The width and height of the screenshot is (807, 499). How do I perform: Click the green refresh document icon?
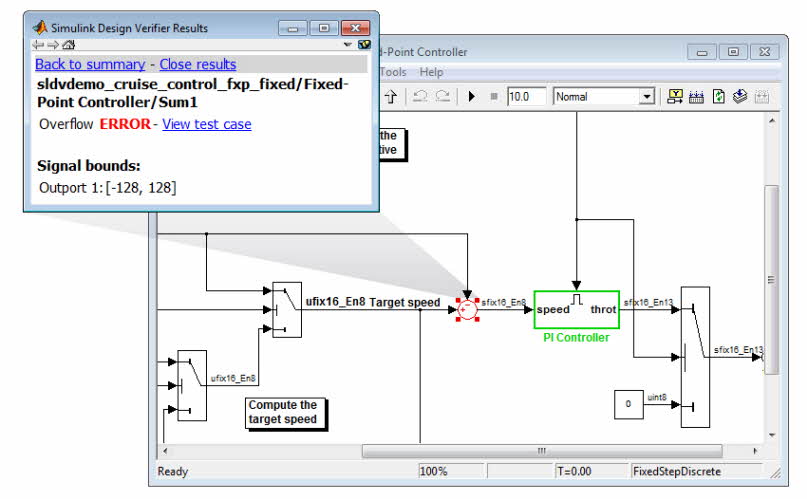[718, 96]
